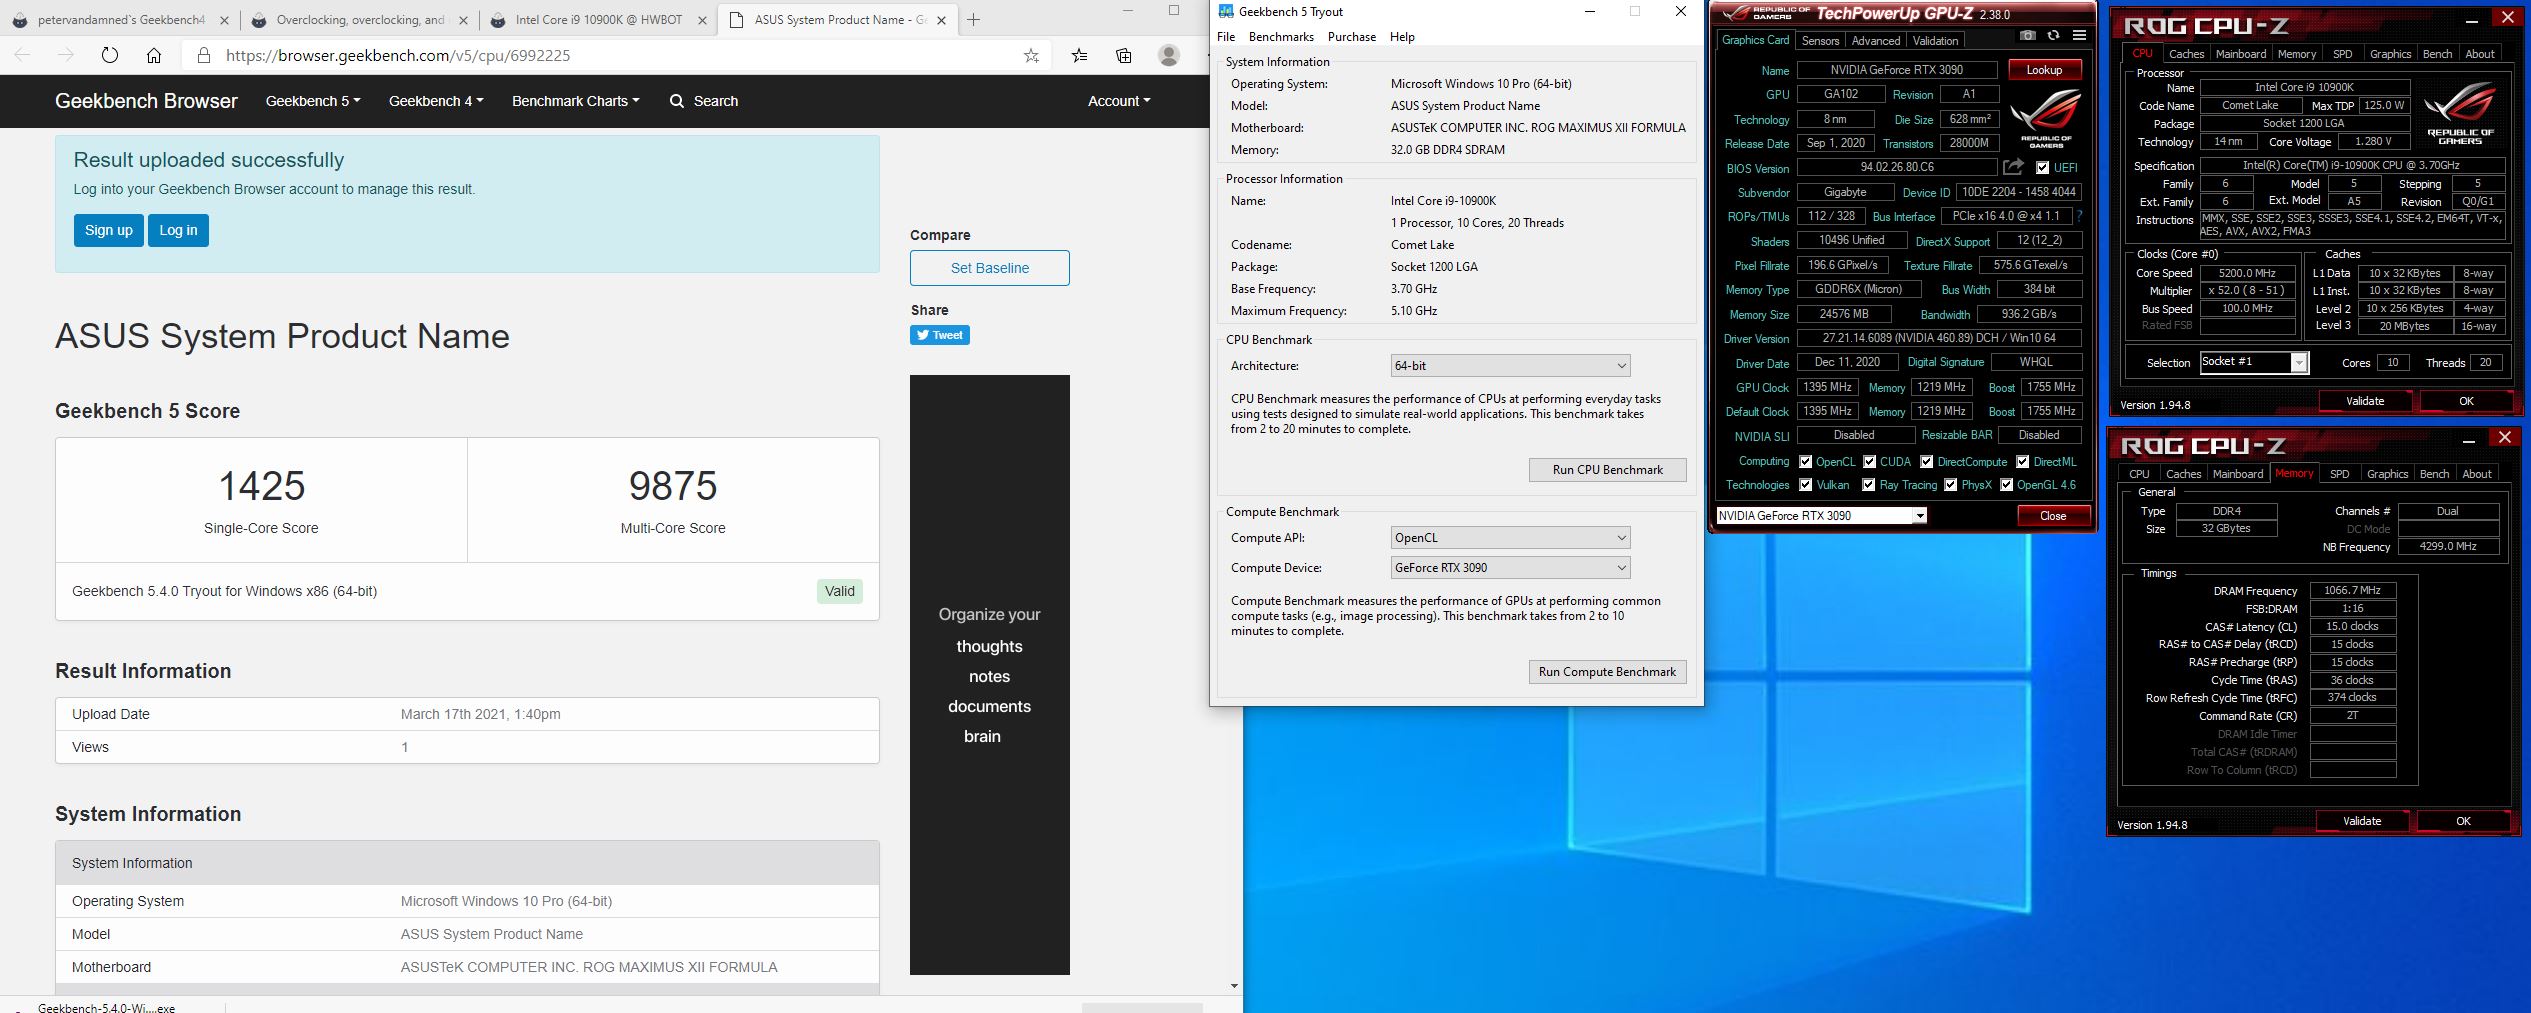Image resolution: width=2531 pixels, height=1013 pixels.
Task: Click the GPU-Z Lookup button
Action: [2043, 70]
